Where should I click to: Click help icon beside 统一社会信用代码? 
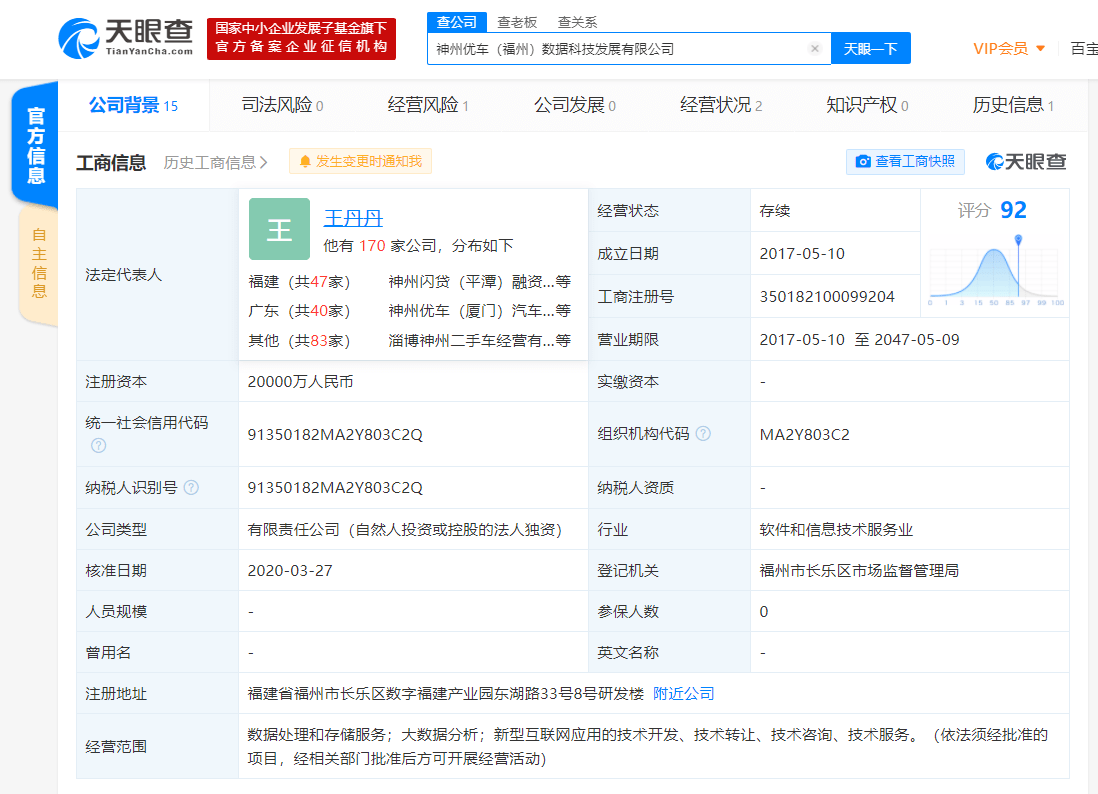(x=98, y=445)
